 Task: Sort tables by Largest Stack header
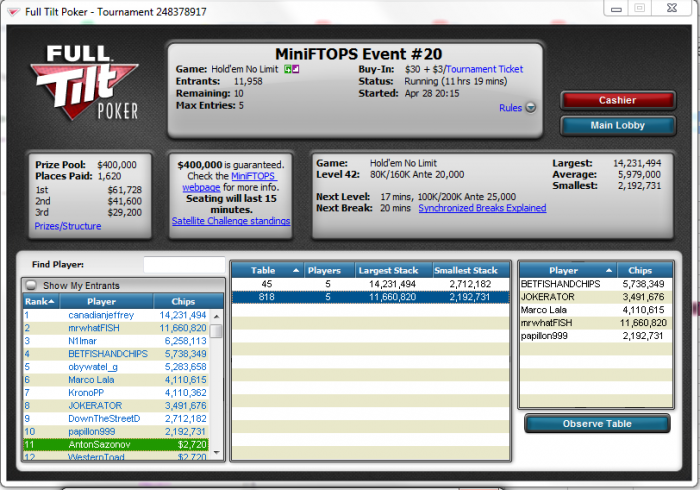(x=394, y=270)
